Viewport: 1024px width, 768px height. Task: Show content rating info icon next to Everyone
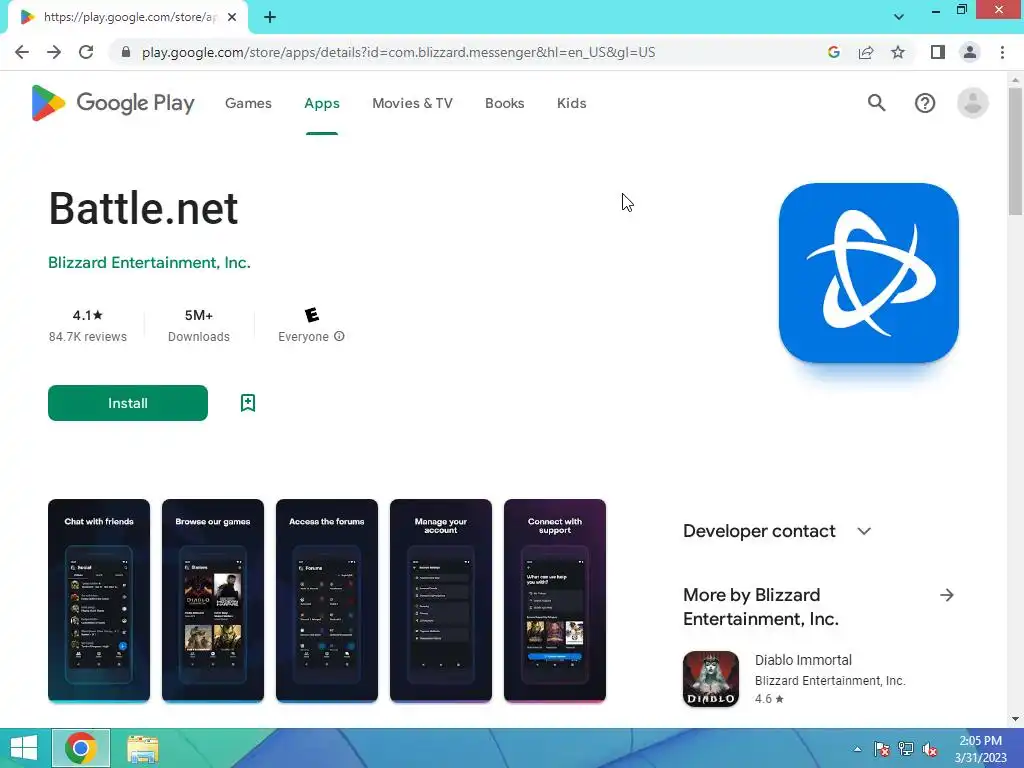pos(339,336)
